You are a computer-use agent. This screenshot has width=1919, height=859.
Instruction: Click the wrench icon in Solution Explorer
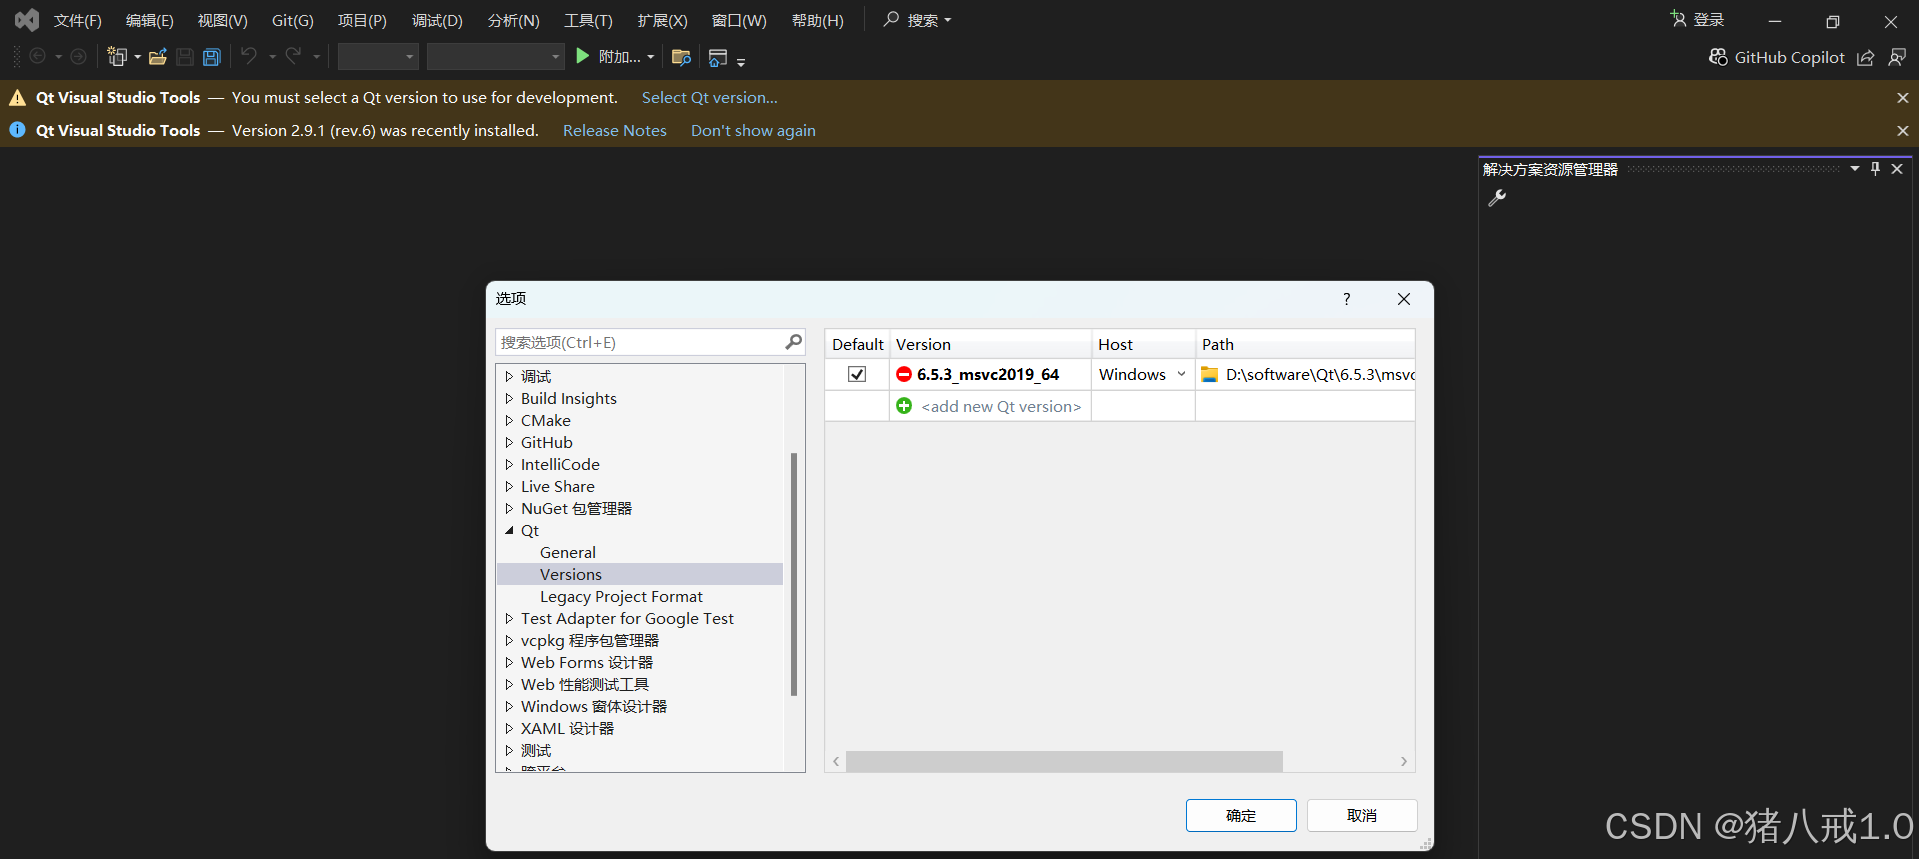(x=1497, y=198)
